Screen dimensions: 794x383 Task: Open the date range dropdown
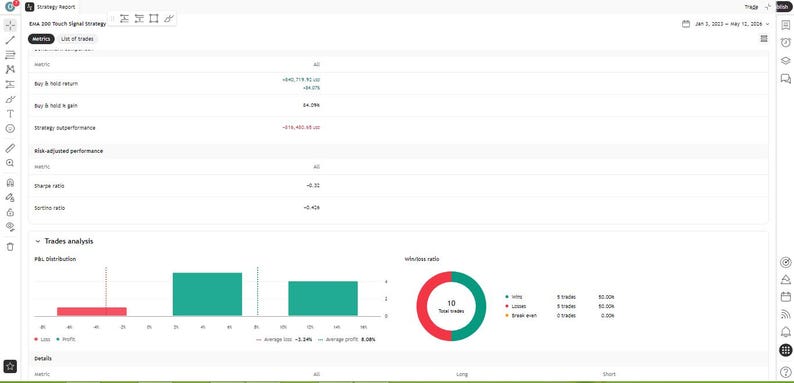(x=732, y=24)
